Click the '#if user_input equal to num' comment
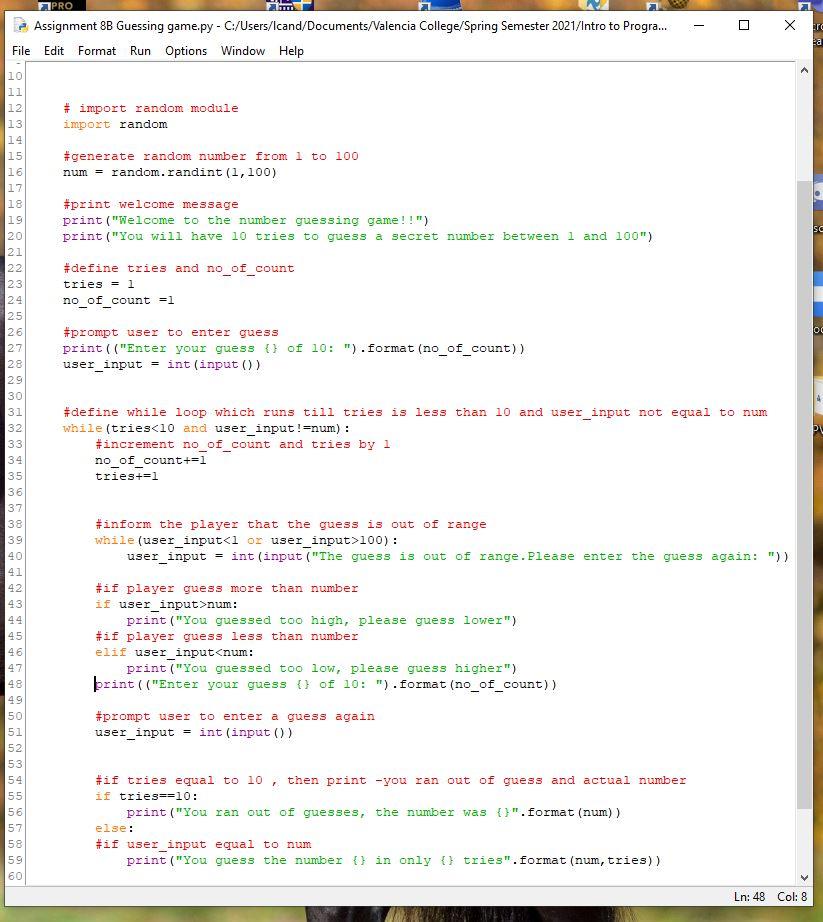 (x=203, y=844)
